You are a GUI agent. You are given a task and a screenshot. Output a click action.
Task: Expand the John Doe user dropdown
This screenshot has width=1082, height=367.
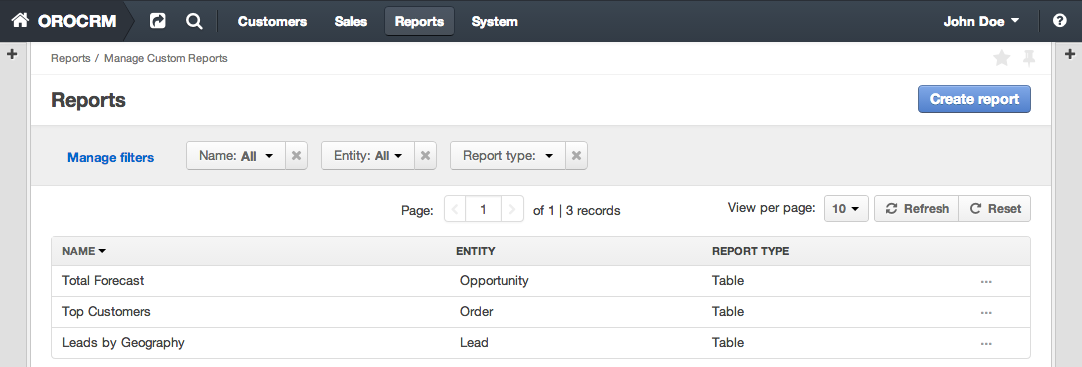(981, 21)
